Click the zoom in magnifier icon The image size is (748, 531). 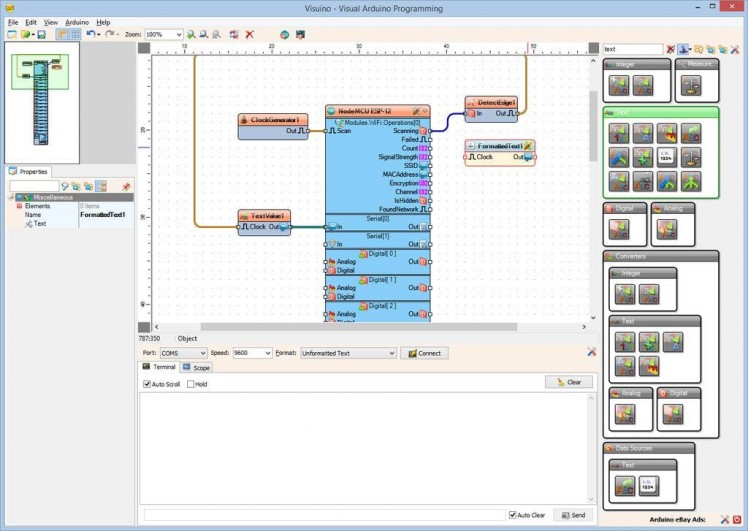(191, 34)
